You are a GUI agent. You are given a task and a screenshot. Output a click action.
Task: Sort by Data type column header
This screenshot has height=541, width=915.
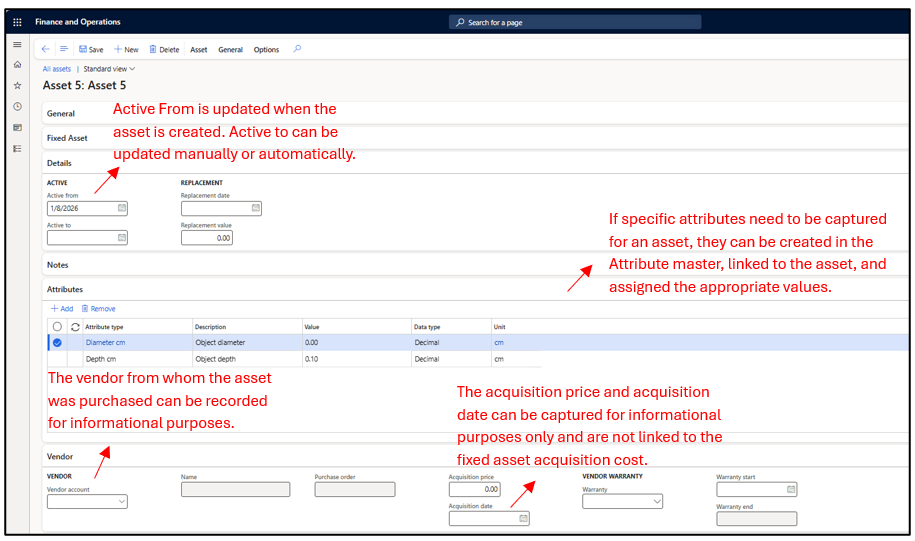pyautogui.click(x=427, y=327)
